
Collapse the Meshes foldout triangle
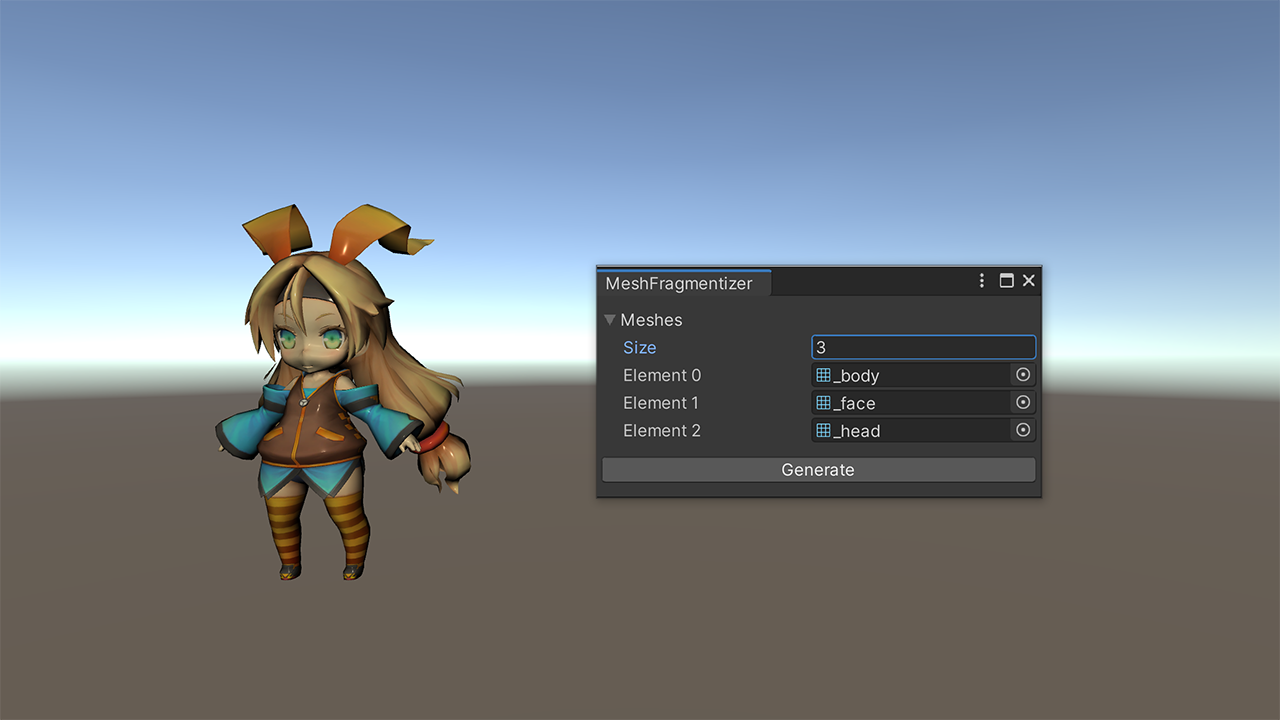point(610,320)
